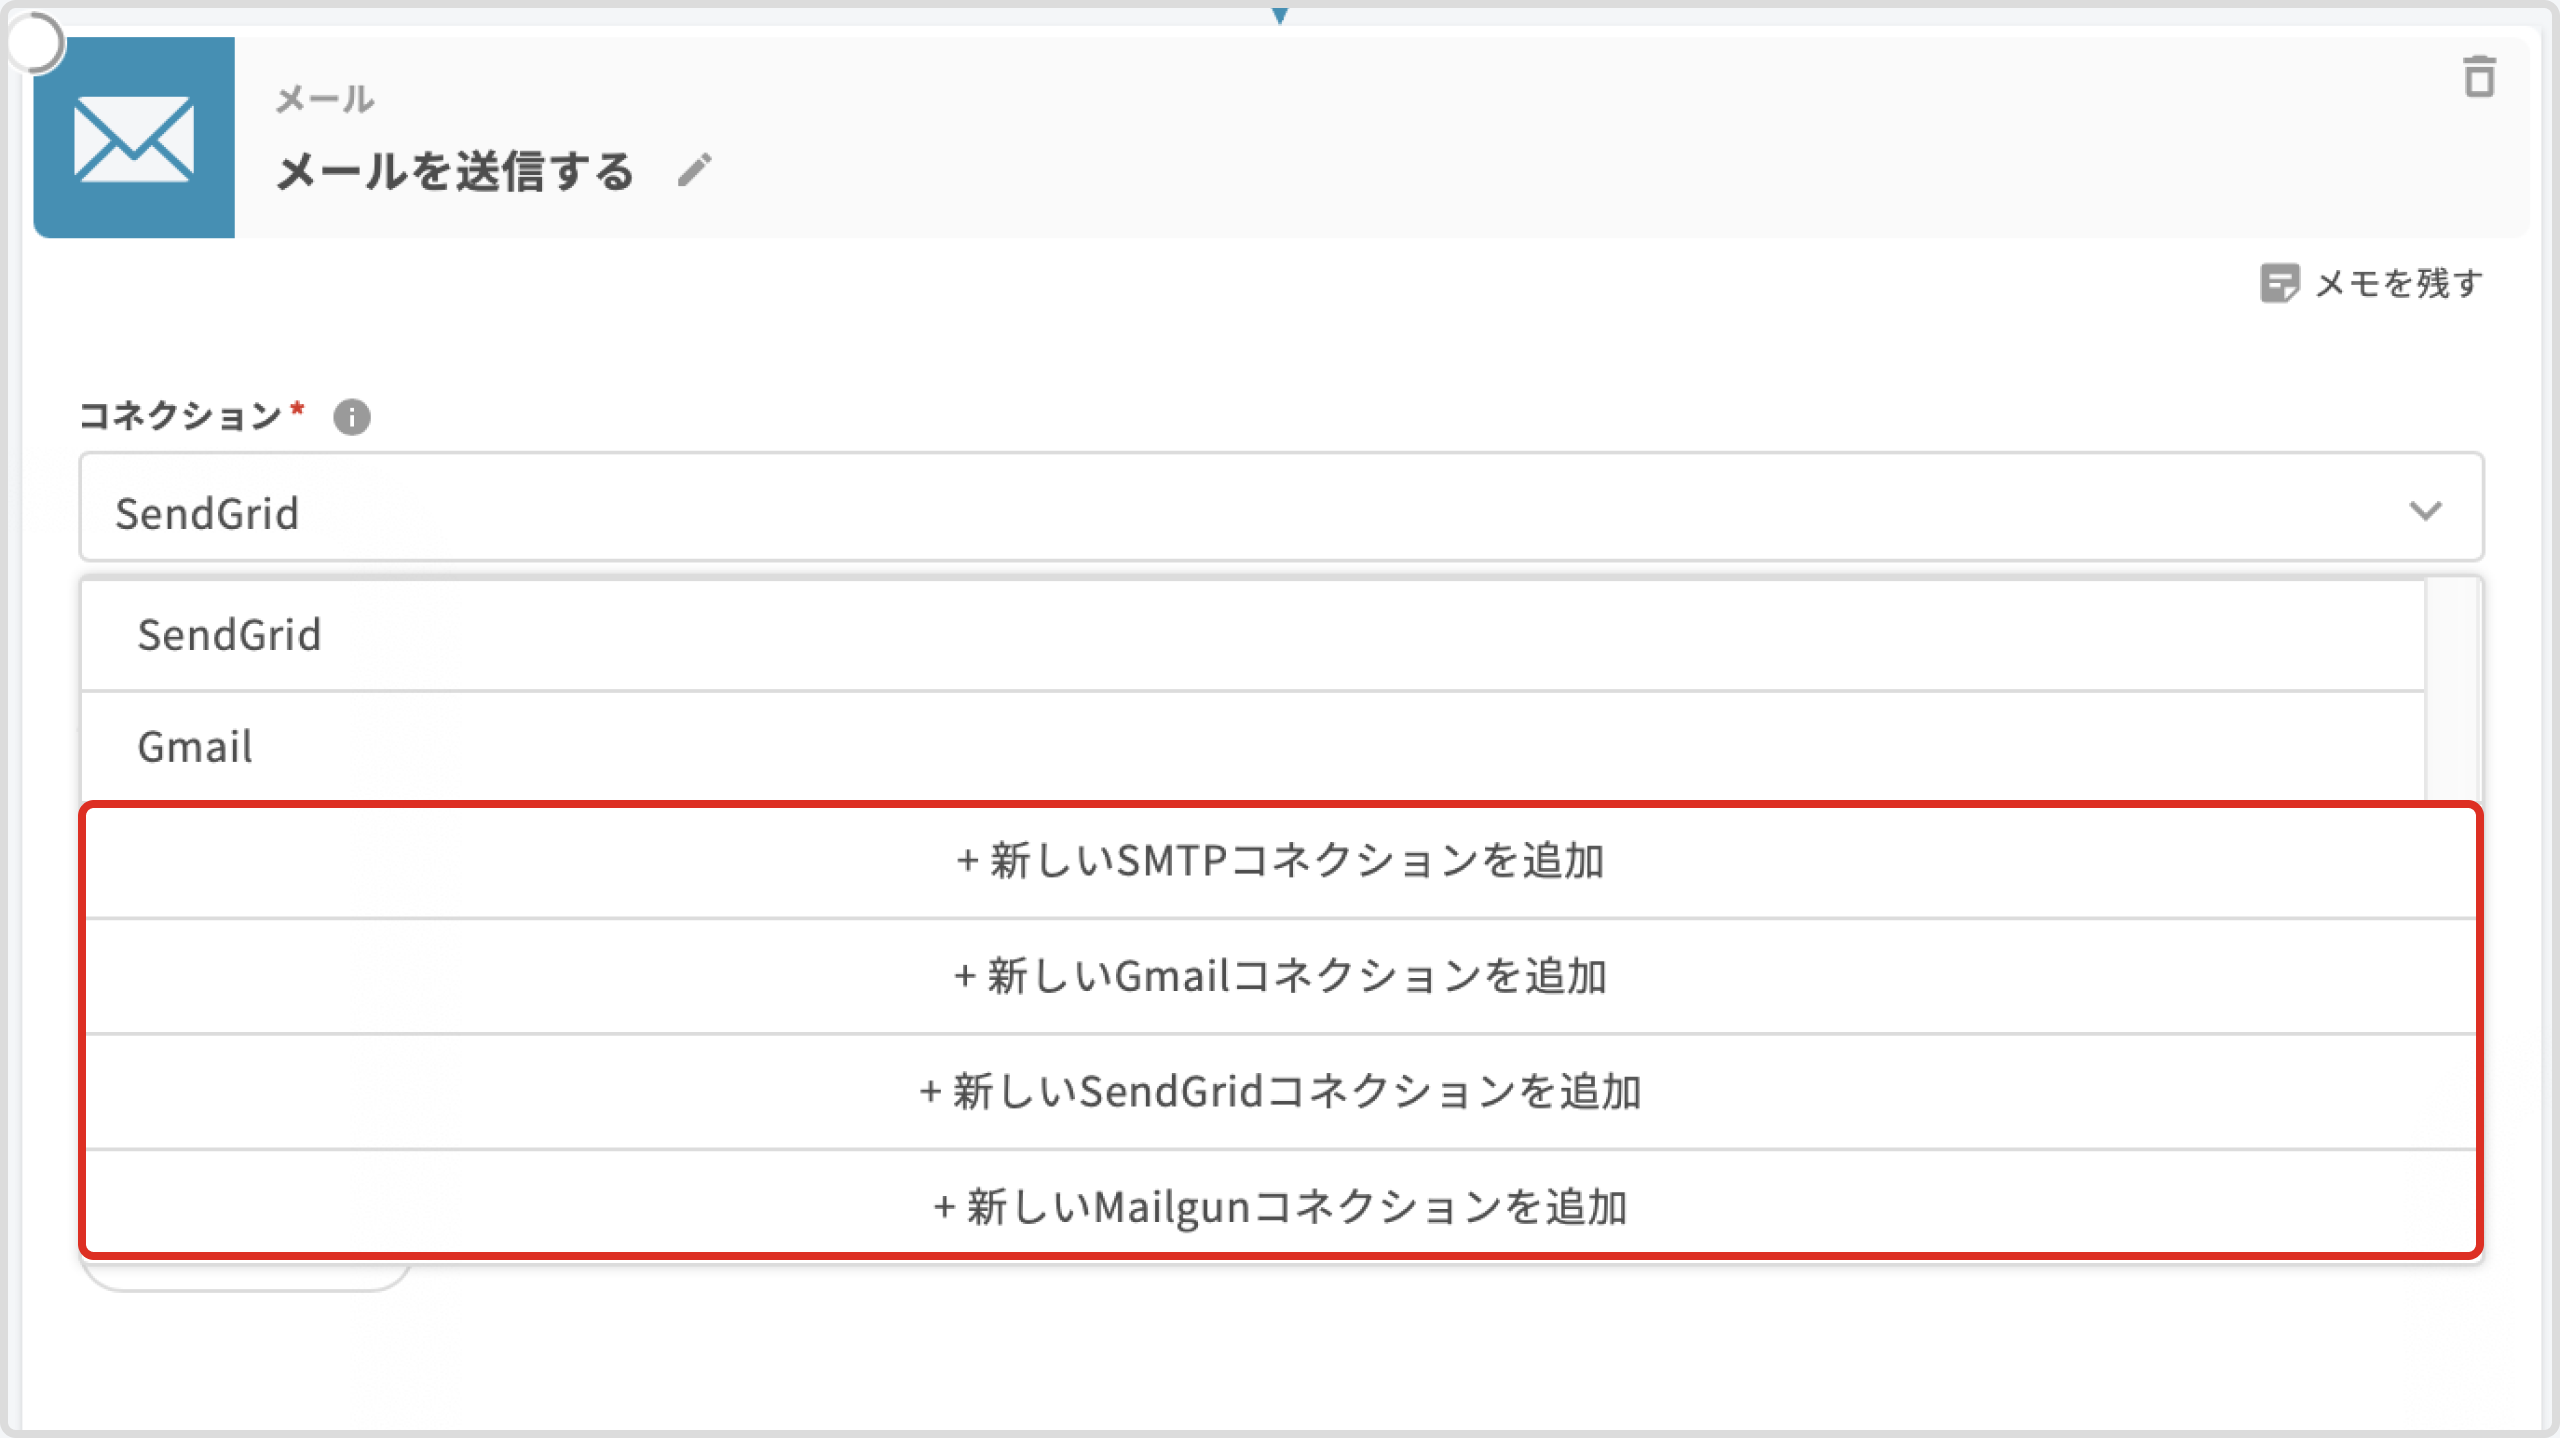Click the dropdown list scrollbar
The image size is (2560, 1440).
(x=2453, y=690)
